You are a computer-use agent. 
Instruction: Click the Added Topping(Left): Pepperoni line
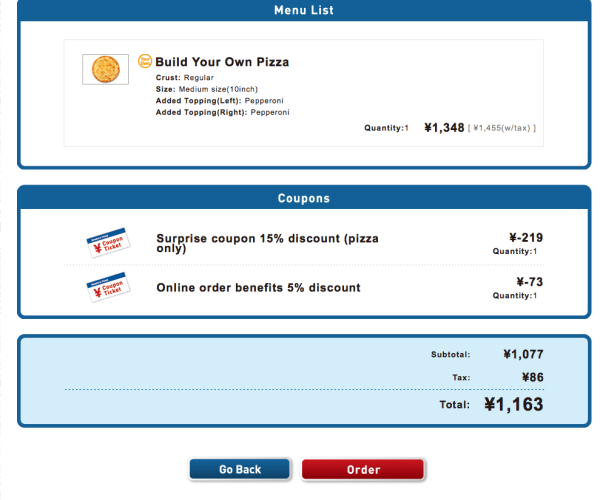click(x=220, y=101)
